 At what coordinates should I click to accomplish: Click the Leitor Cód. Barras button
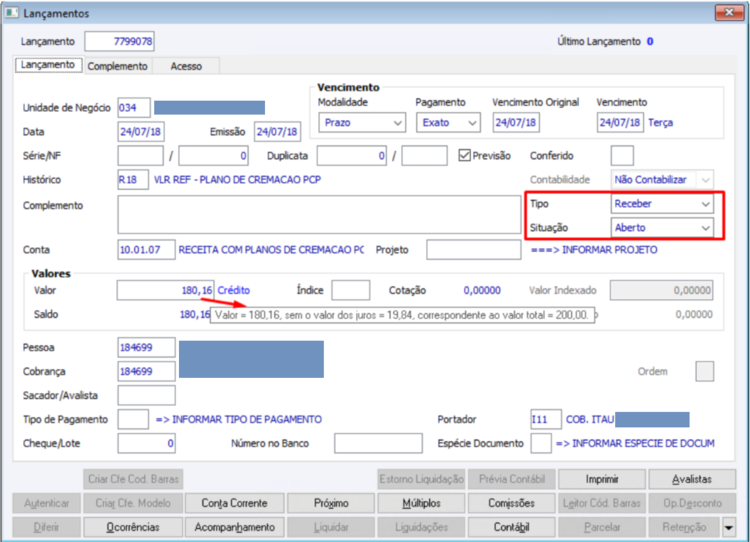click(602, 503)
